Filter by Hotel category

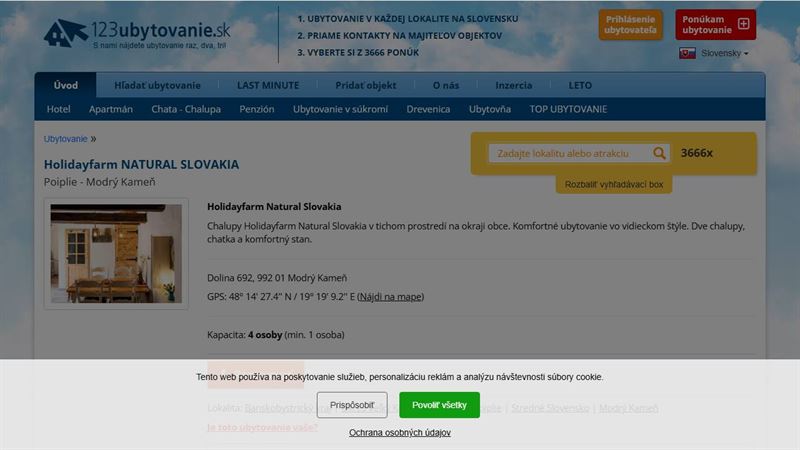click(x=58, y=109)
